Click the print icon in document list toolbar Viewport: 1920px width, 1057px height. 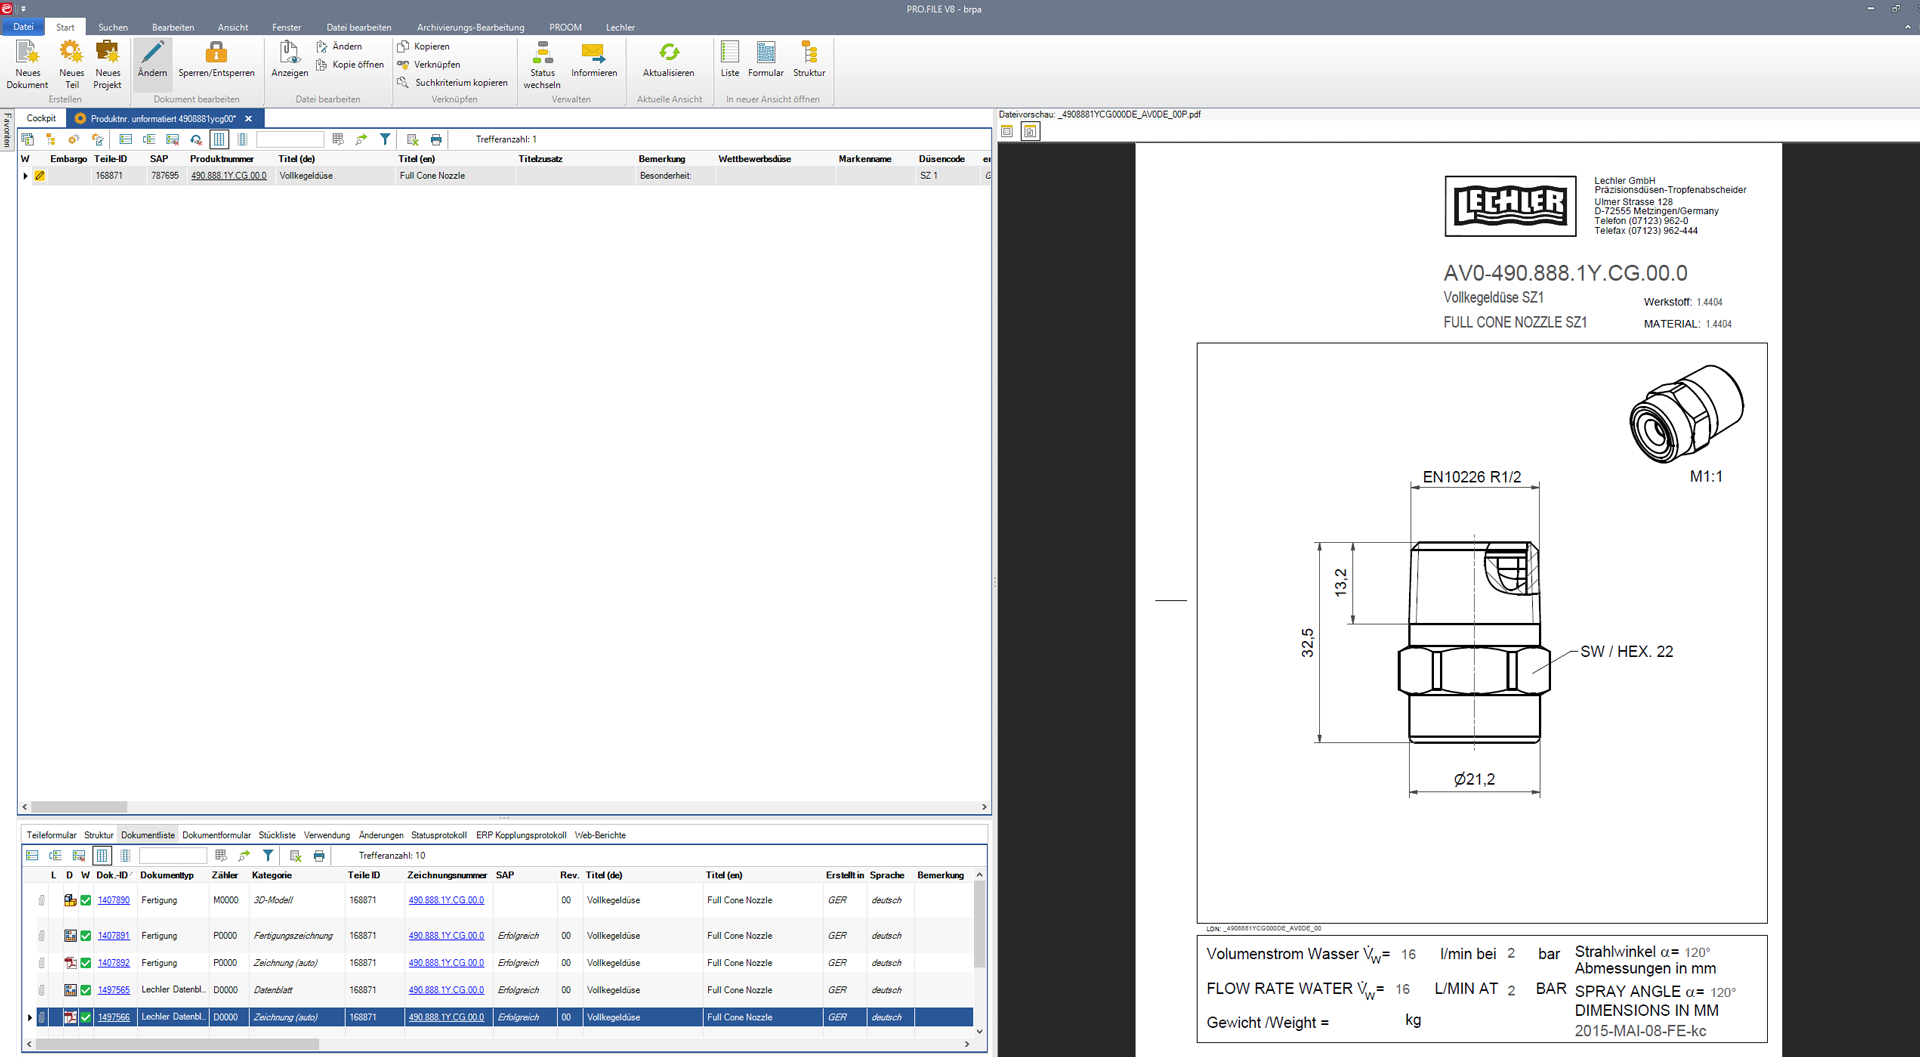pos(319,856)
